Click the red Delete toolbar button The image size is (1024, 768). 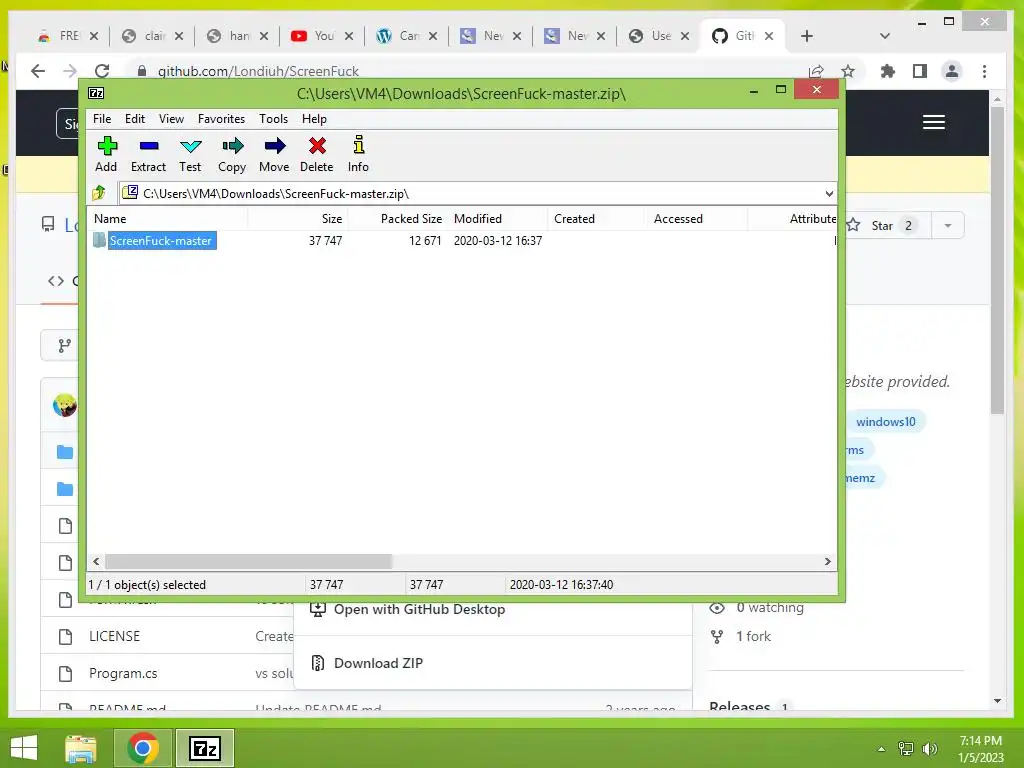coord(317,154)
